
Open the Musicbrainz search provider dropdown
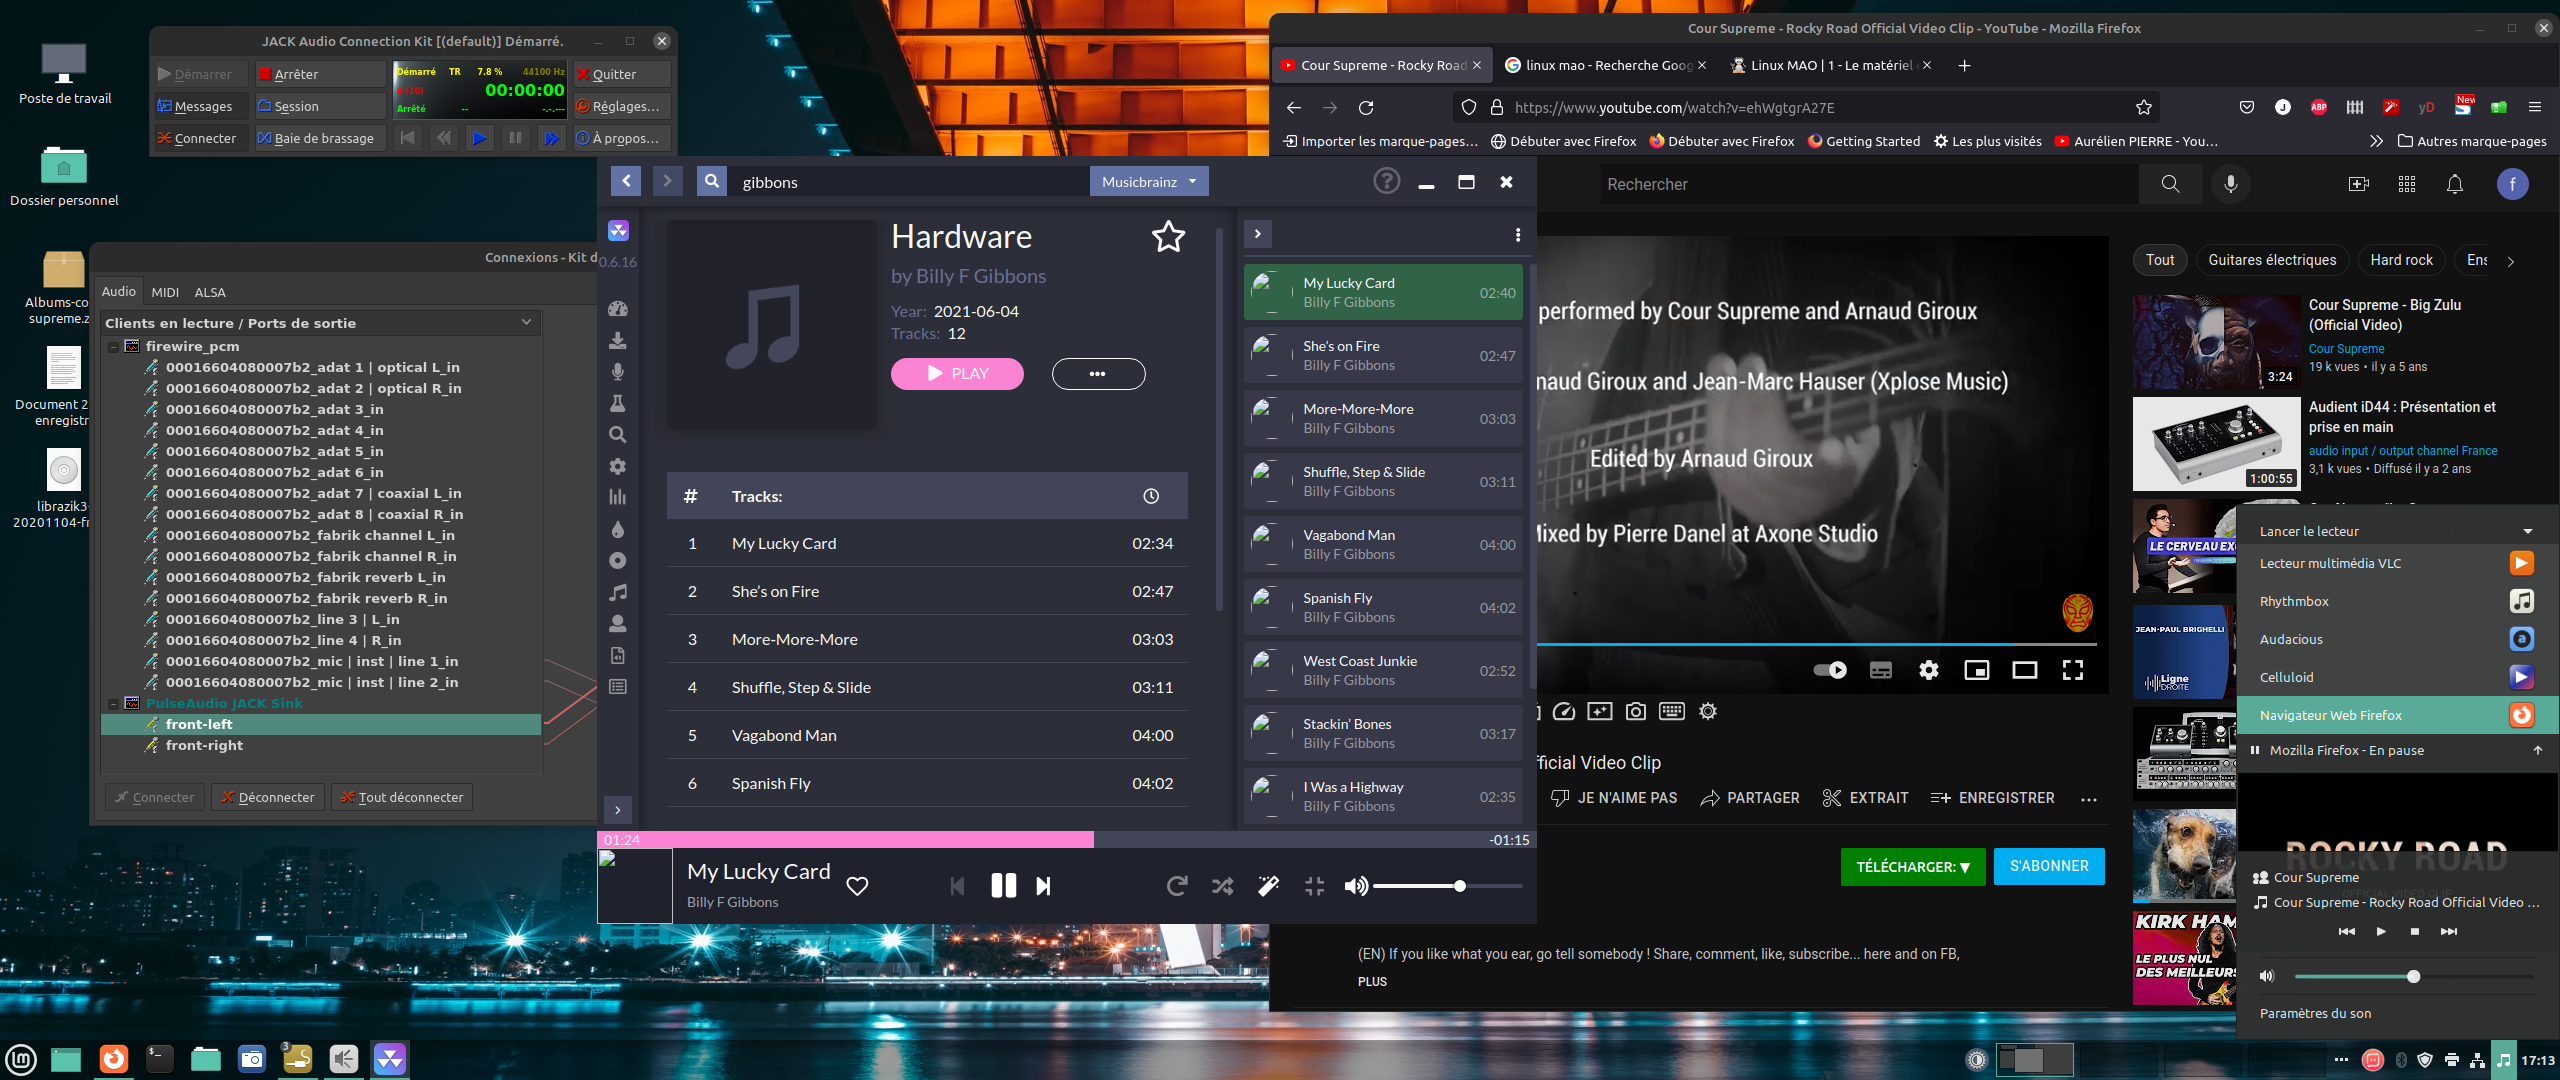point(1148,182)
